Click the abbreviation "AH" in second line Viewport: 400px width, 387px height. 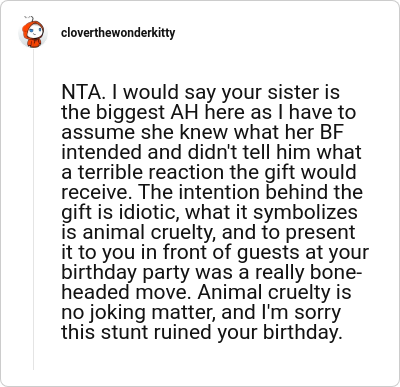184,112
